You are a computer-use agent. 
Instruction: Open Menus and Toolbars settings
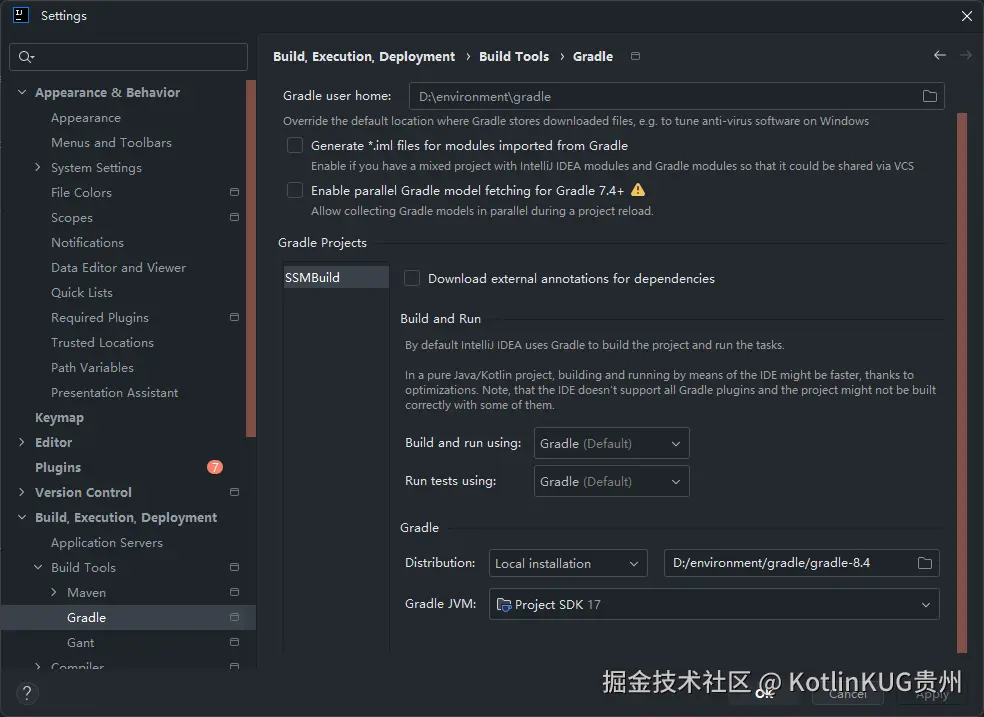coord(111,142)
